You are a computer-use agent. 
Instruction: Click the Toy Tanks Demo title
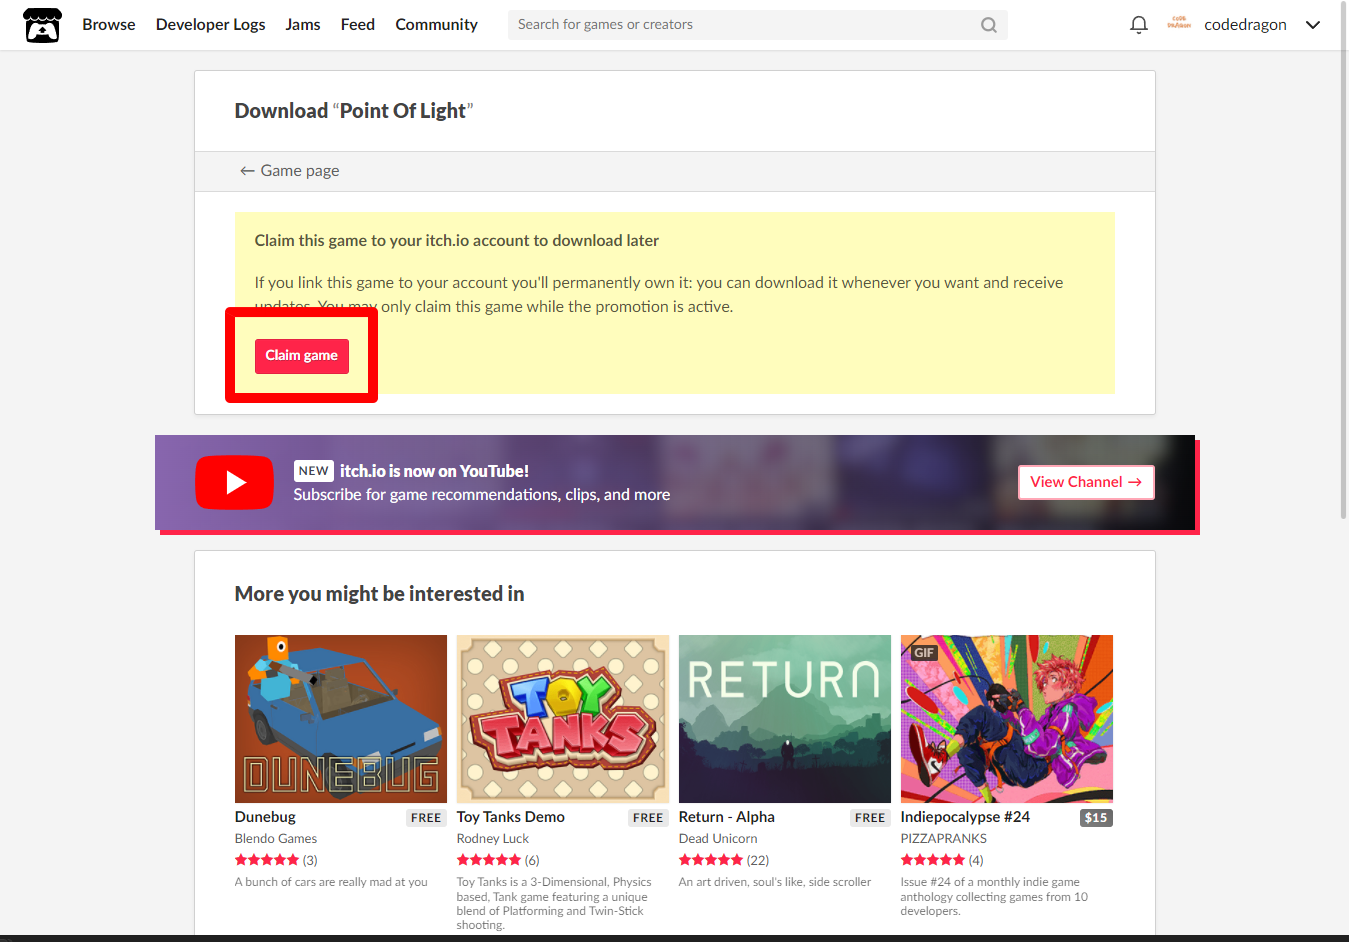pyautogui.click(x=511, y=817)
